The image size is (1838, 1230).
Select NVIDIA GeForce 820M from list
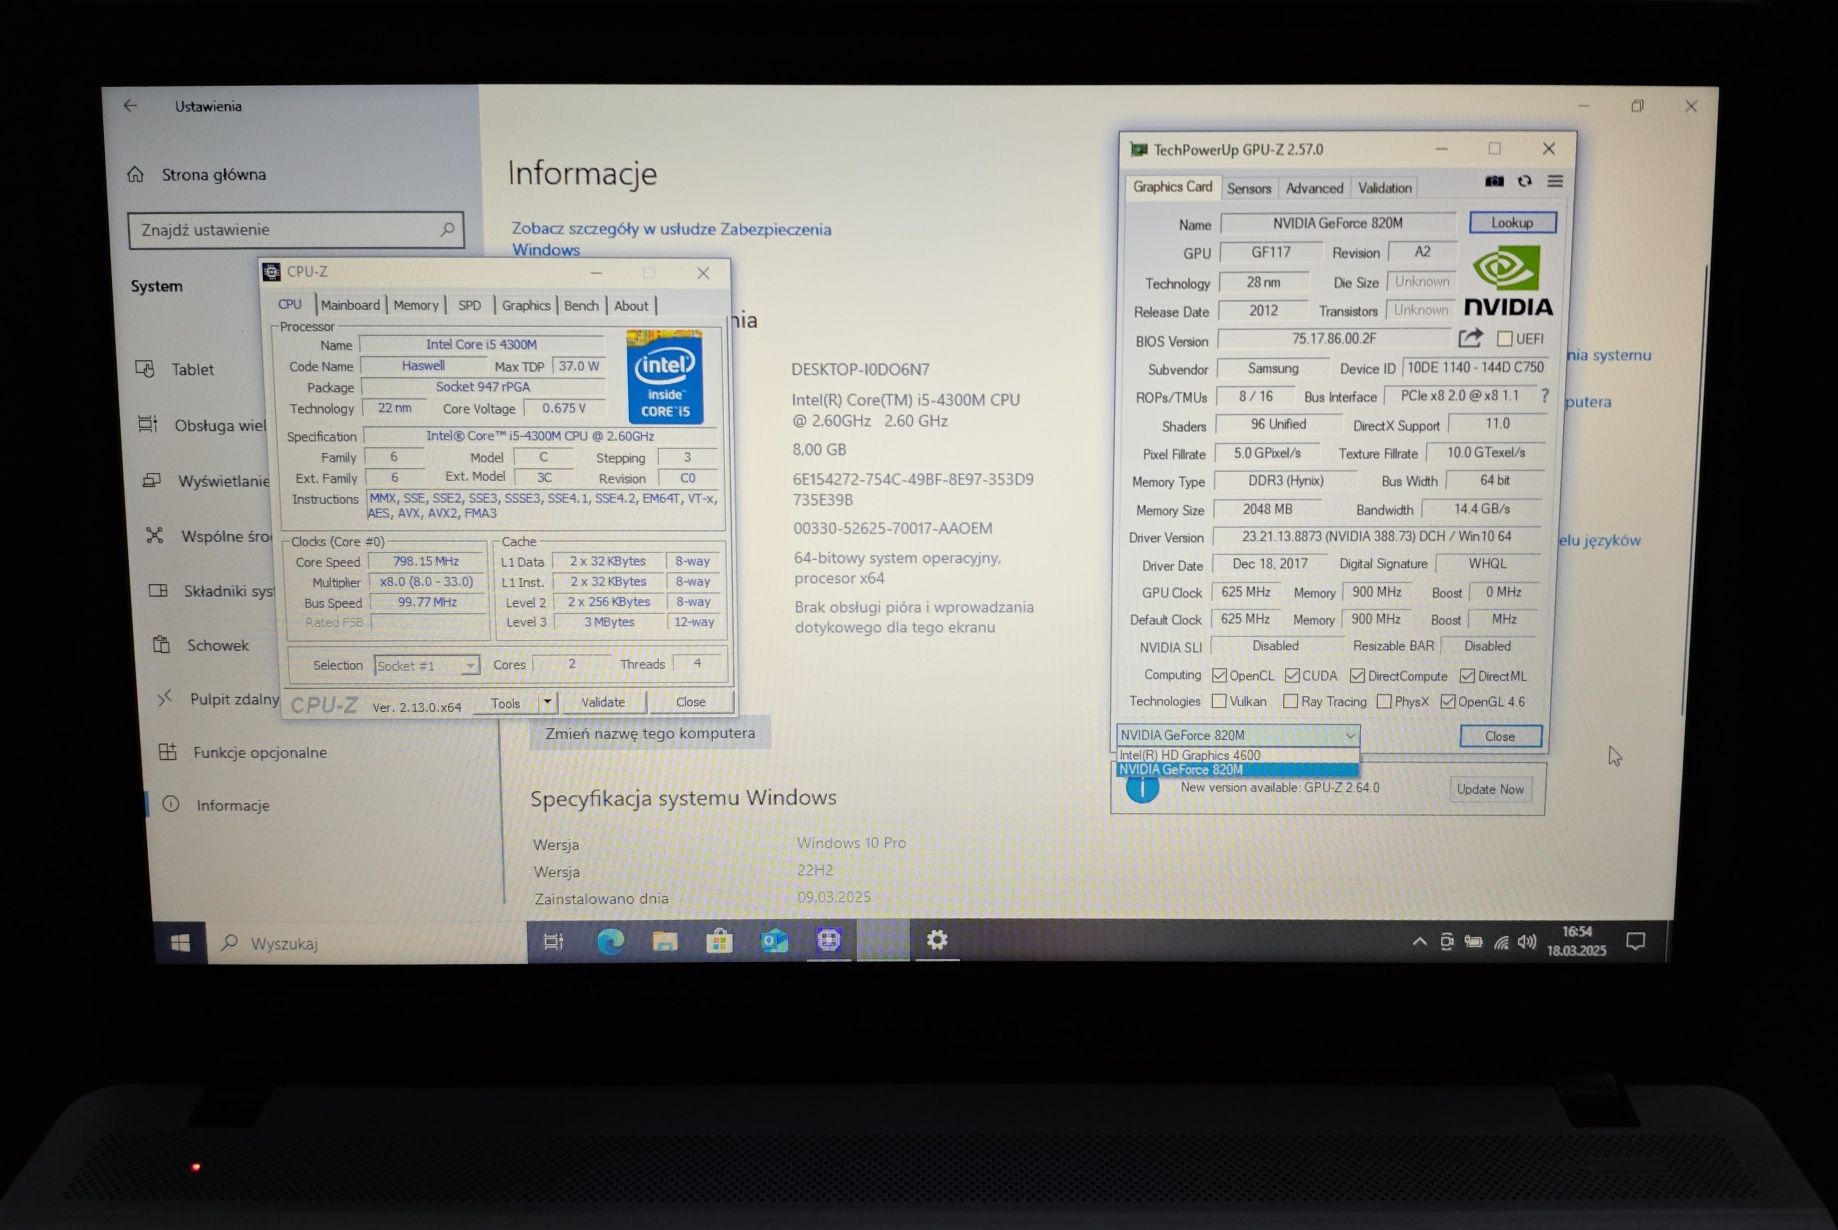pos(1237,770)
